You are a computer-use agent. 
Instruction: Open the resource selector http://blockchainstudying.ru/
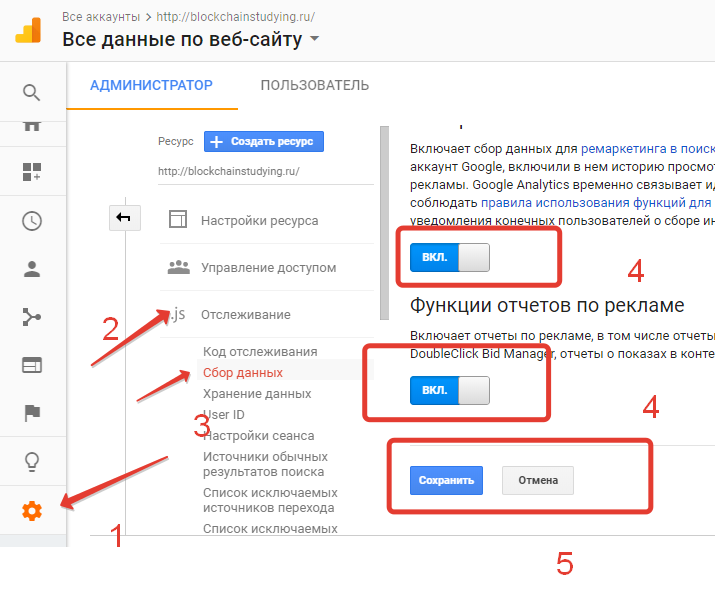[229, 170]
